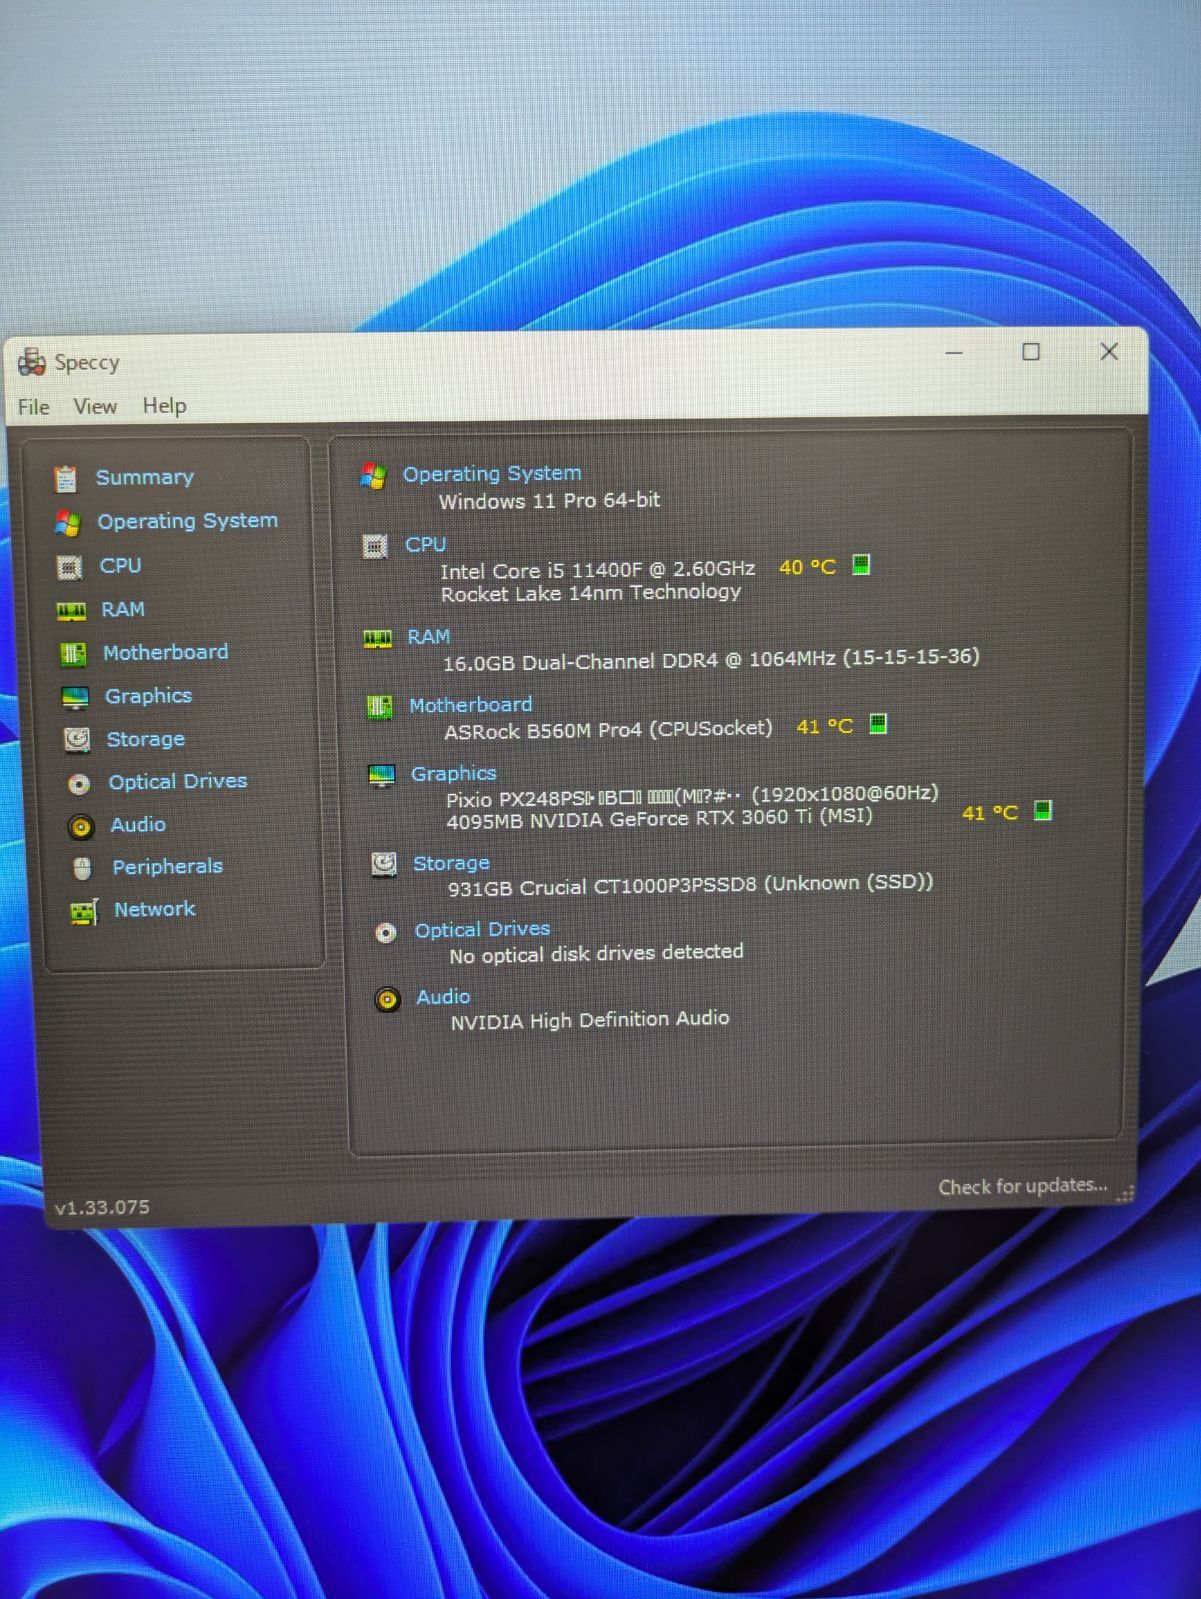Click the Optical Drives disc icon in sidebar

79,784
